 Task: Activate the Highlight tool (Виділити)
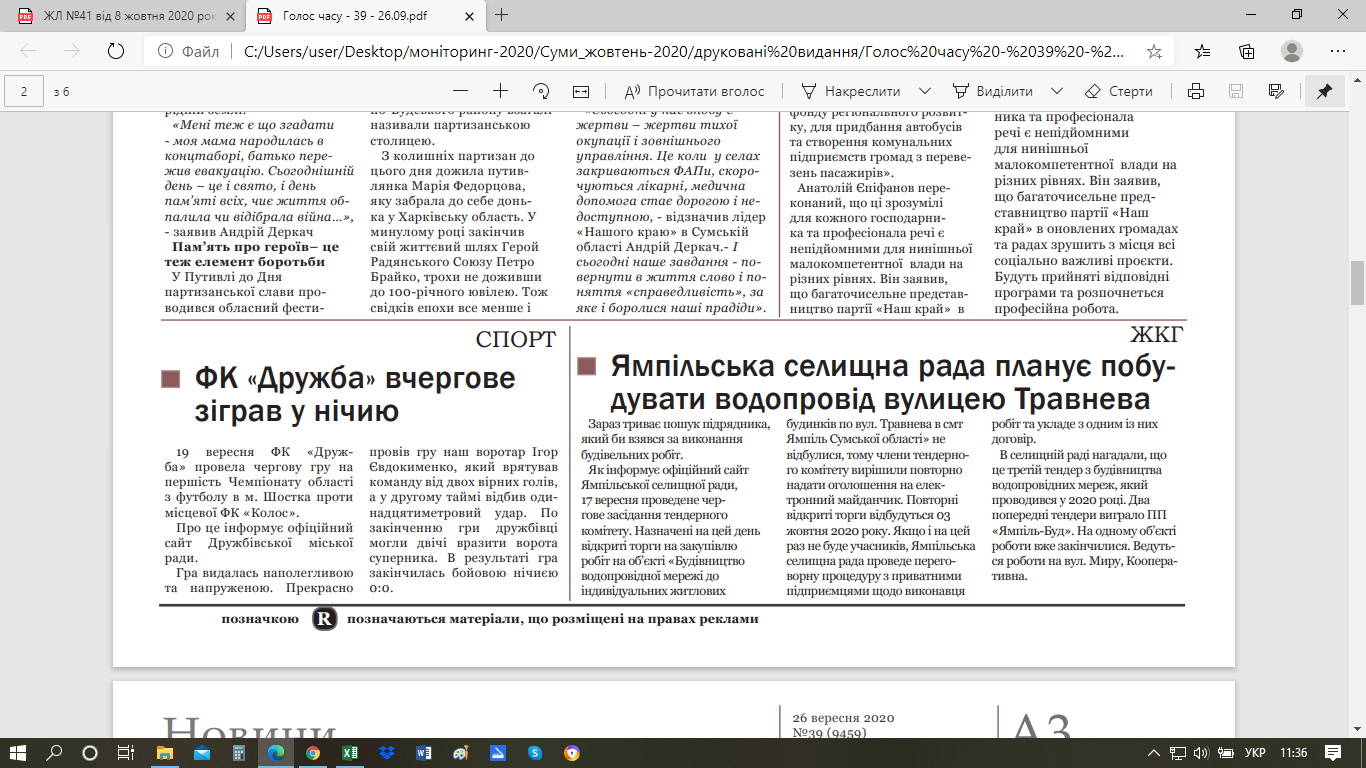pos(992,91)
